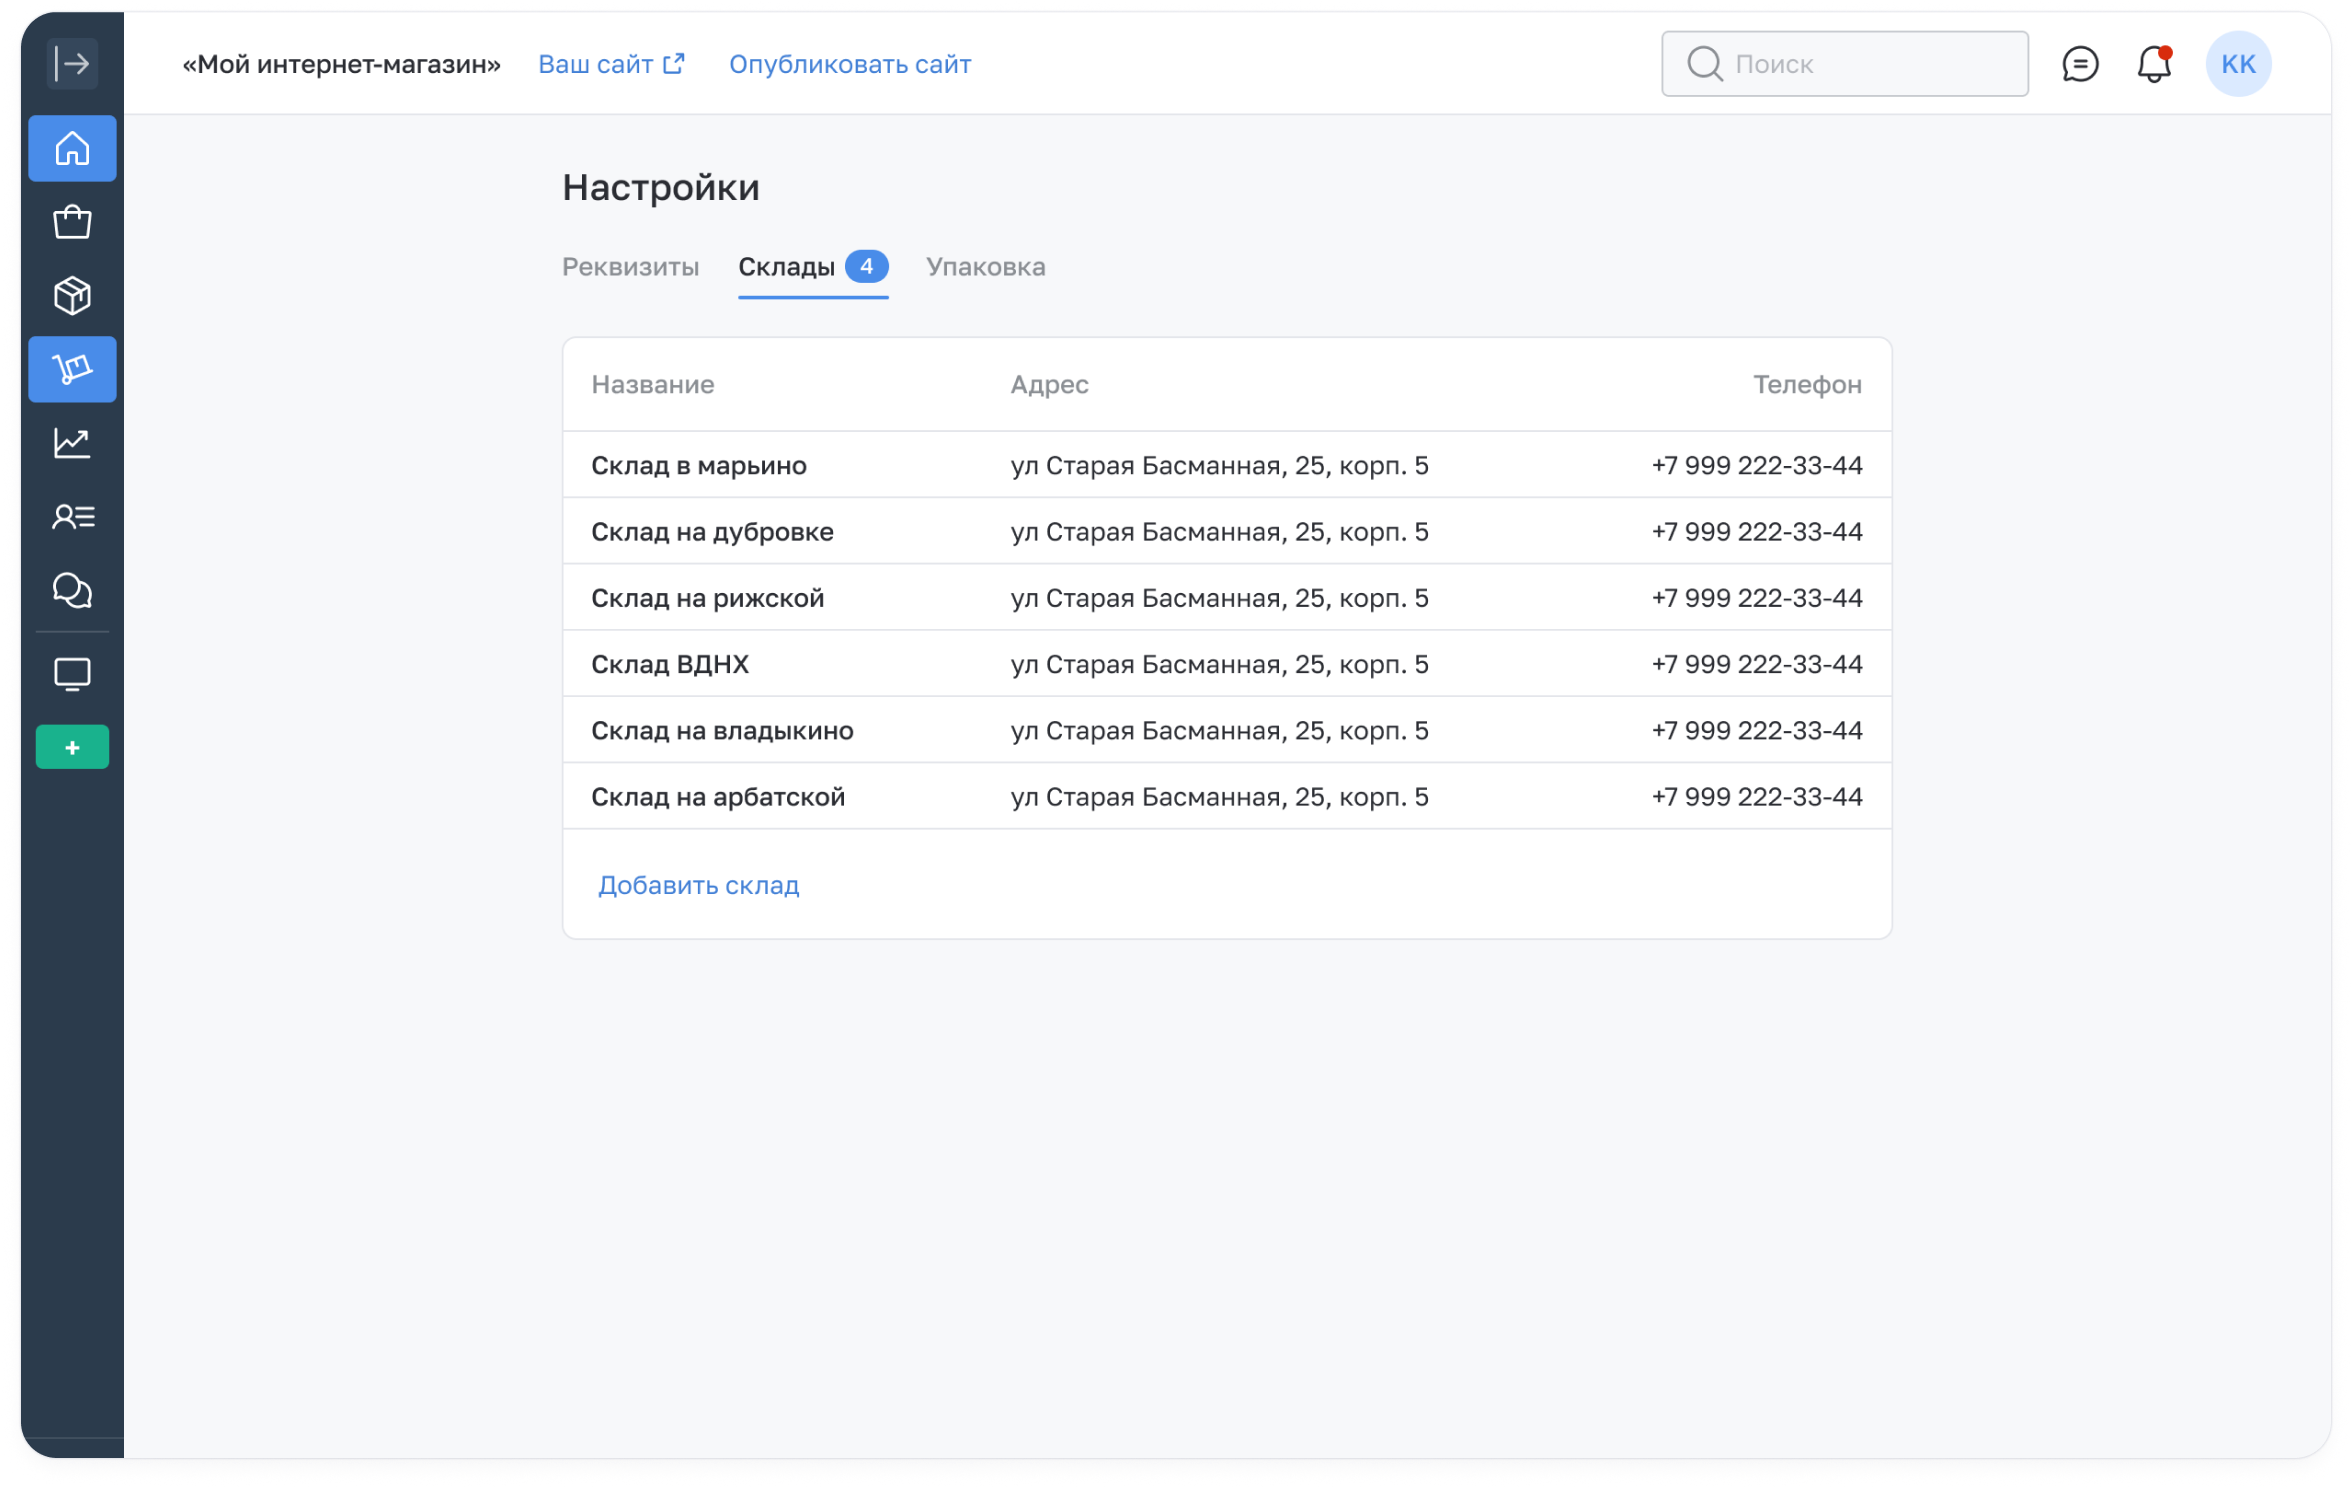Screen dimensions: 2352x1488
Task: Expand the sidebar with the arrow icon
Action: [x=72, y=64]
